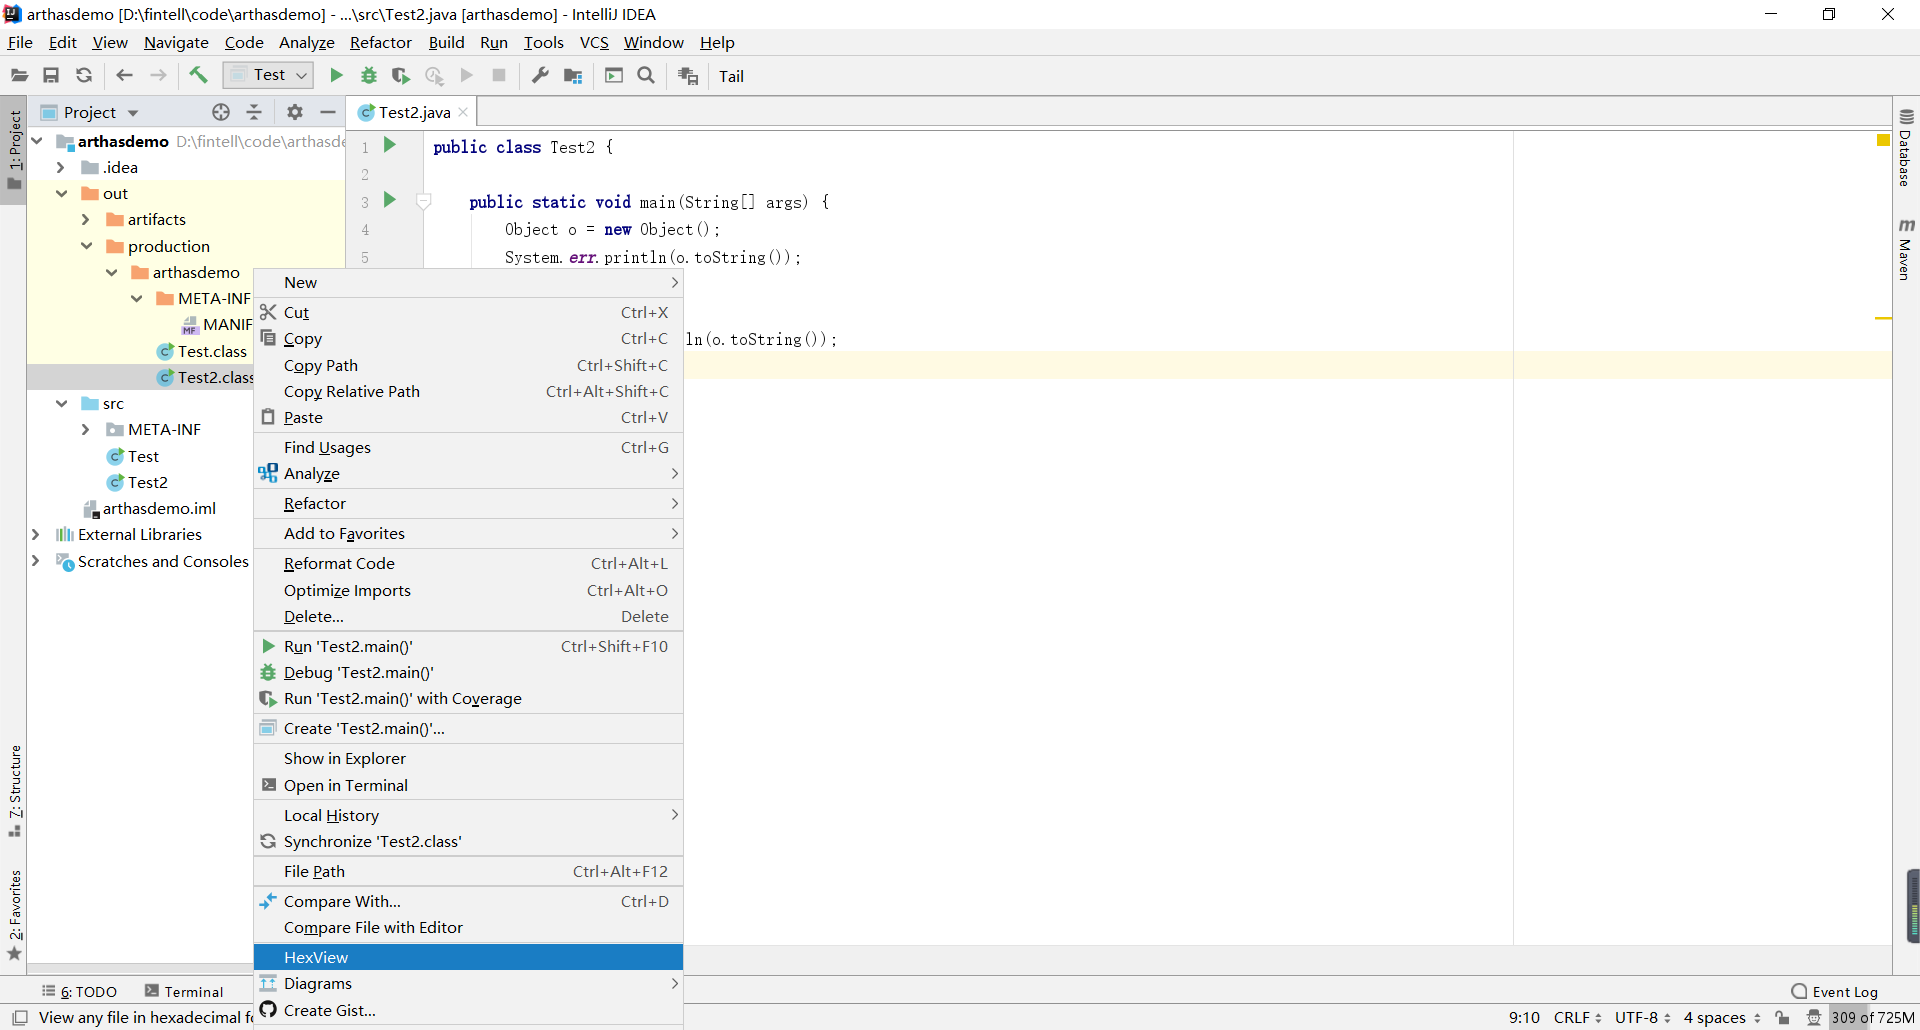
Task: Open the TODO tool window
Action: (90, 991)
